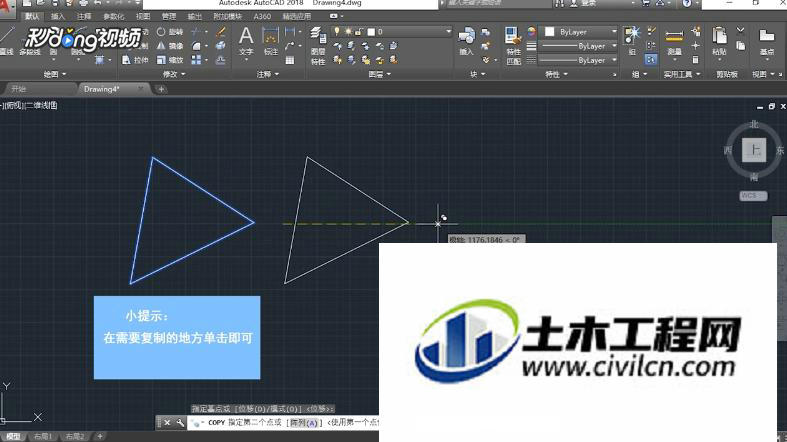Click the Leader tool icon
This screenshot has width=787, height=442.
[290, 46]
